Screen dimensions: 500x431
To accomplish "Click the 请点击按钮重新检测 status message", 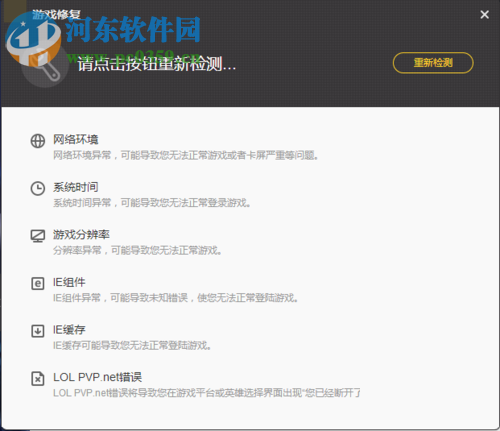I will click(x=157, y=63).
